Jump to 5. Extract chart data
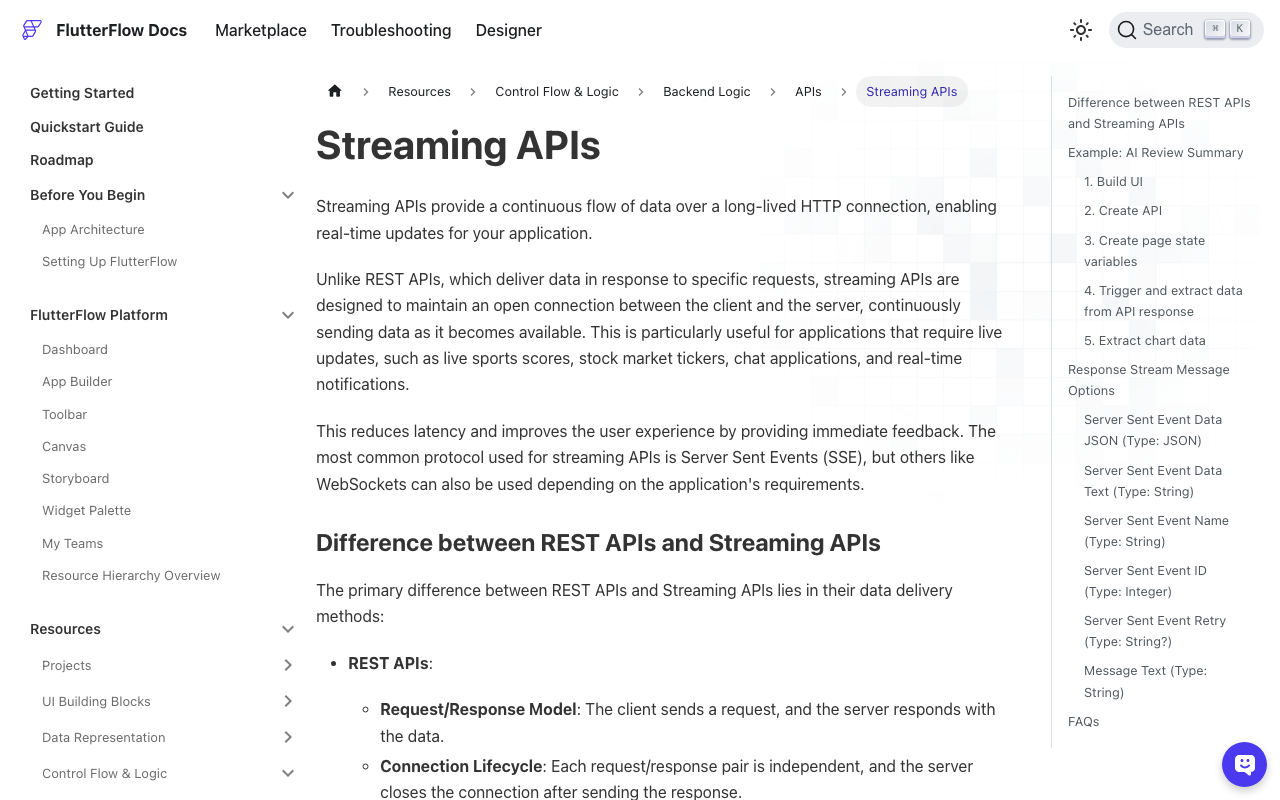This screenshot has height=800, width=1280. click(1145, 340)
